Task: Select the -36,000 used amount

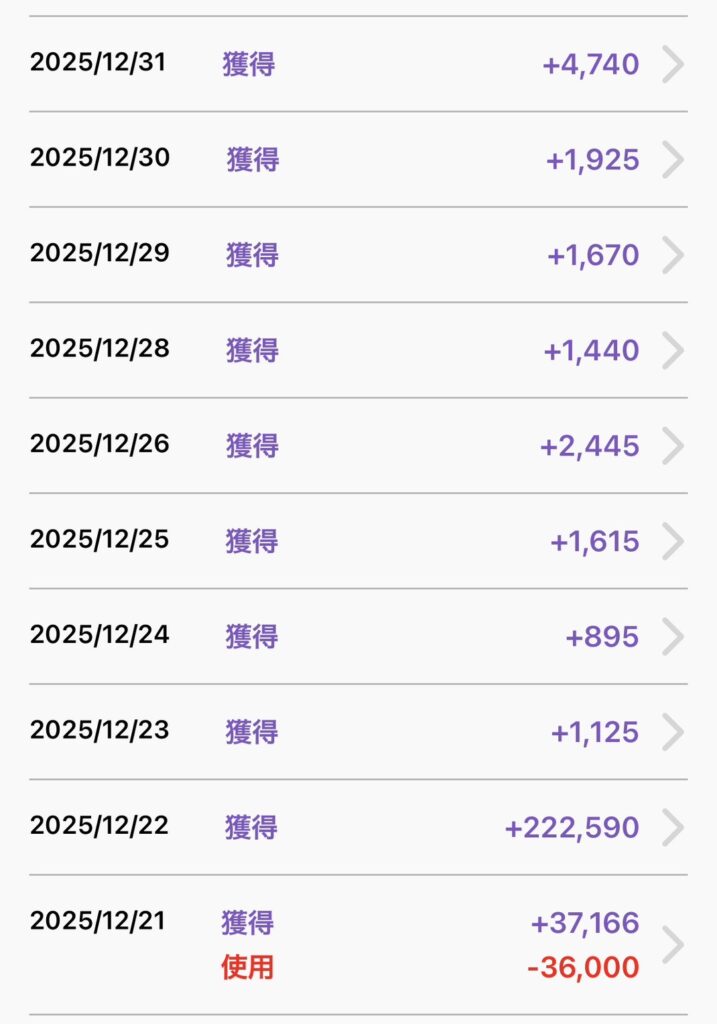Action: coord(583,968)
